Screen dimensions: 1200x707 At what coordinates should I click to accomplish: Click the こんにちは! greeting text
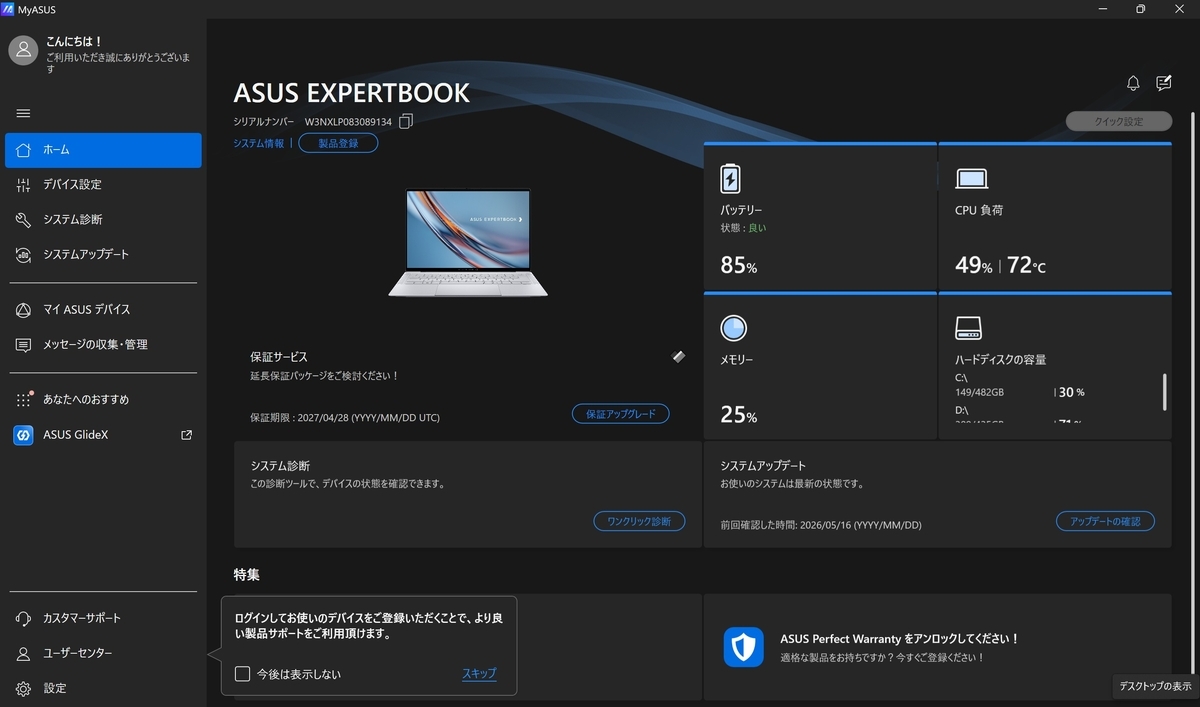tap(74, 42)
